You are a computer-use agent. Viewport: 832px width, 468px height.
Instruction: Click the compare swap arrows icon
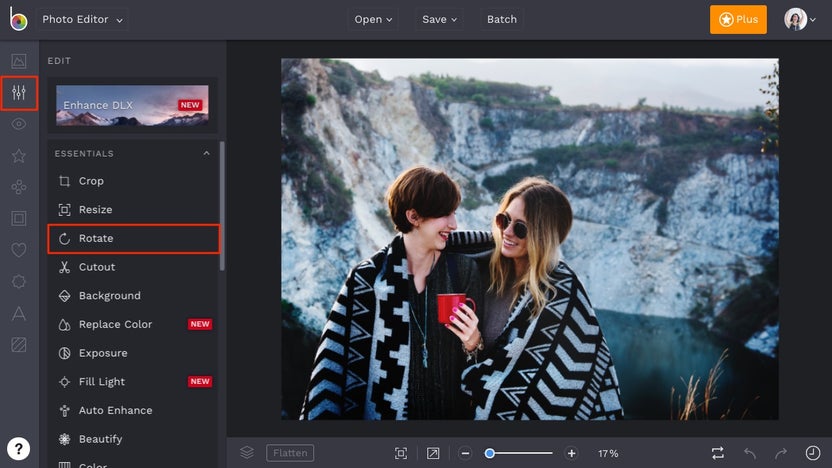[x=717, y=453]
